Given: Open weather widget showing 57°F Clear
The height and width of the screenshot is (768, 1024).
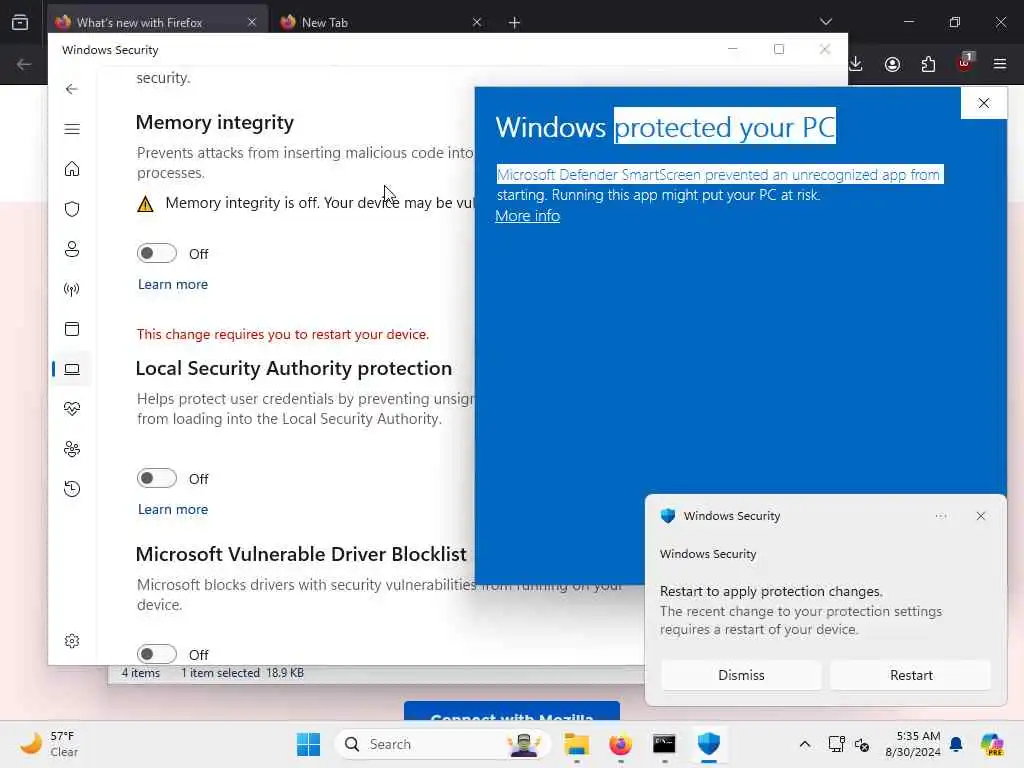Looking at the screenshot, I should tap(50, 744).
